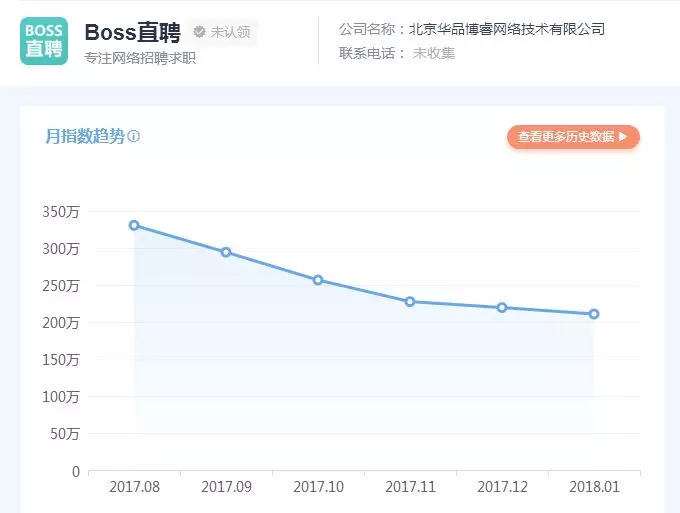Image resolution: width=680 pixels, height=513 pixels.
Task: Click the play arrow on 查看更多历史数据
Action: [x=623, y=137]
